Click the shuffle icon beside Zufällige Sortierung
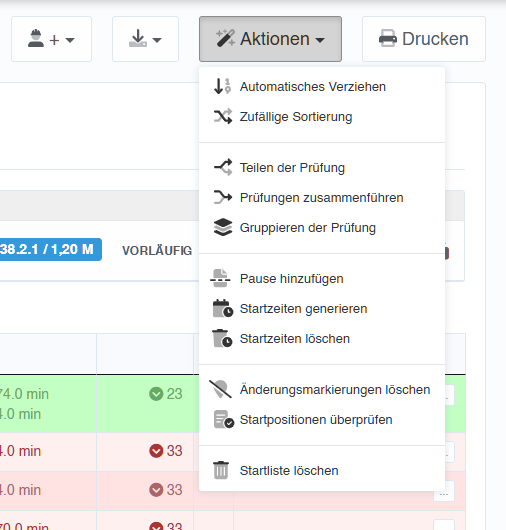This screenshot has width=506, height=530. pos(223,116)
